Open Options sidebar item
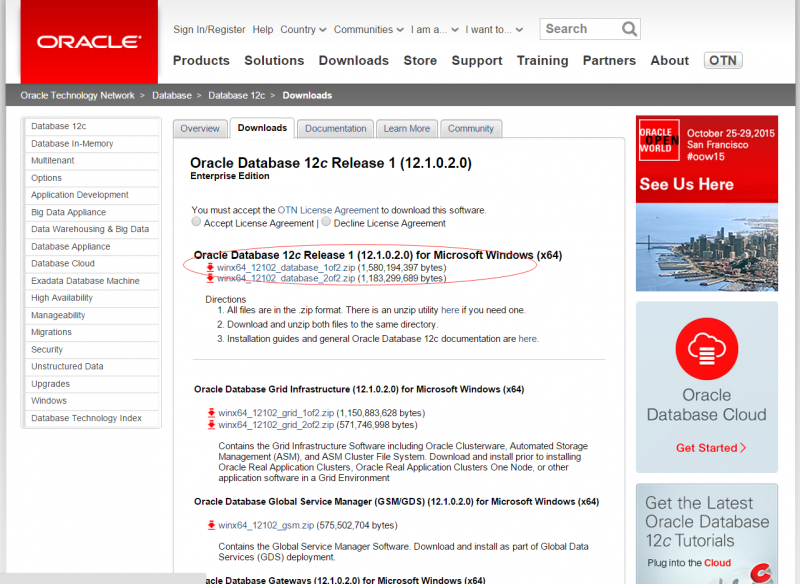The image size is (800, 584). [x=92, y=178]
